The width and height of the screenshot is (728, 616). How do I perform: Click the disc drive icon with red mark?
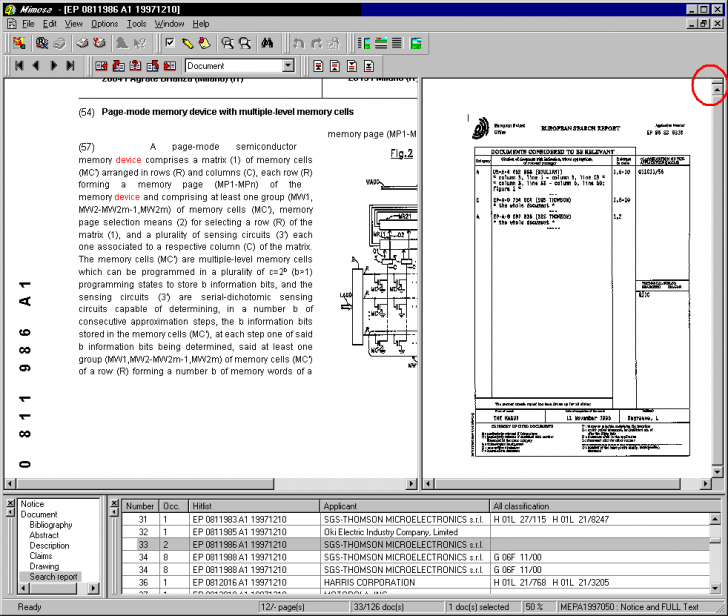(99, 43)
